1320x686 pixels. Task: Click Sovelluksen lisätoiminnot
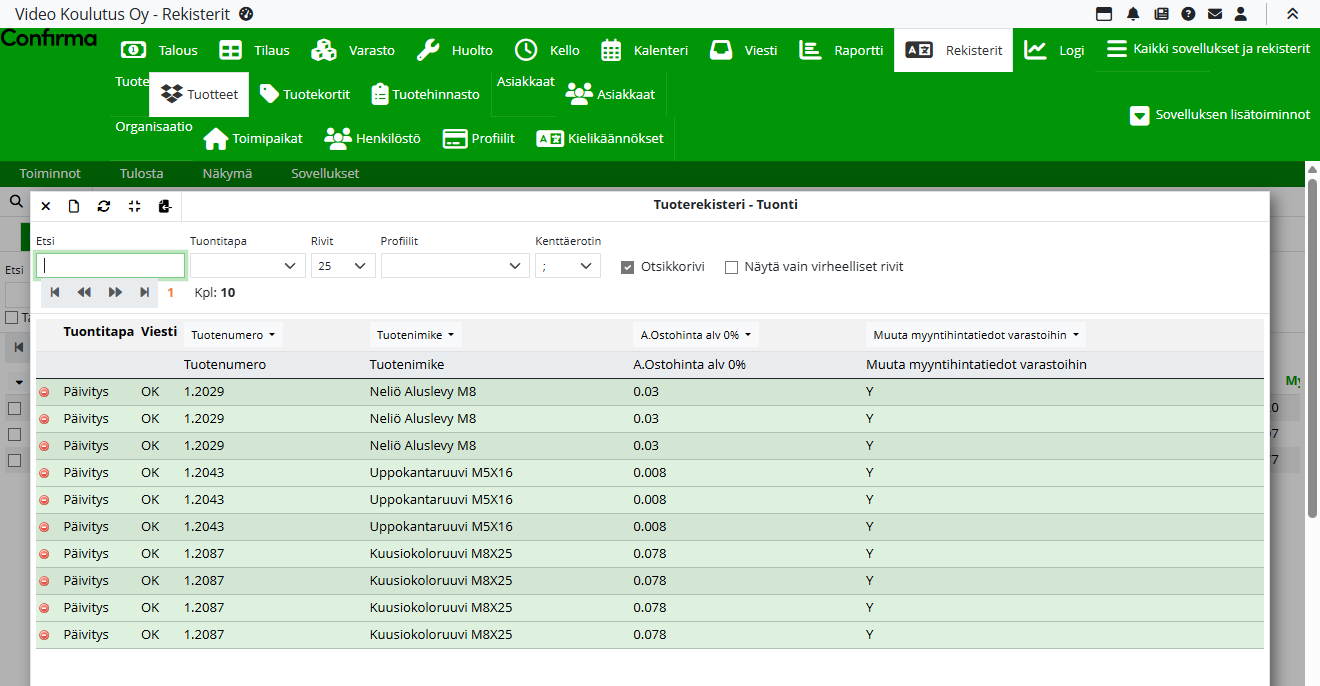1219,115
